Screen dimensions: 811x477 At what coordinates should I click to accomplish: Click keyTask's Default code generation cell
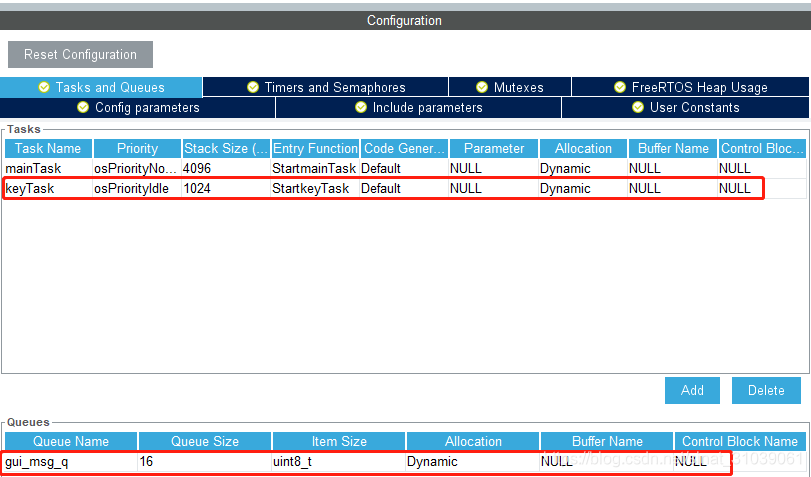click(x=404, y=188)
